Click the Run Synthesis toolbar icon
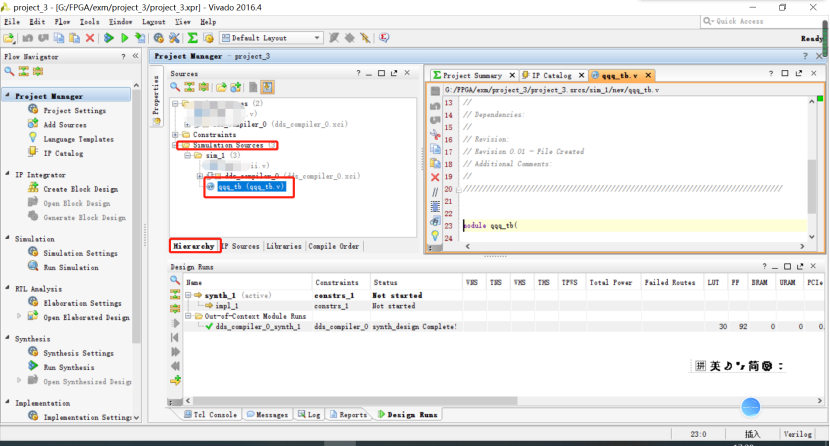Viewport: 830px width, 446px height. click(x=109, y=38)
